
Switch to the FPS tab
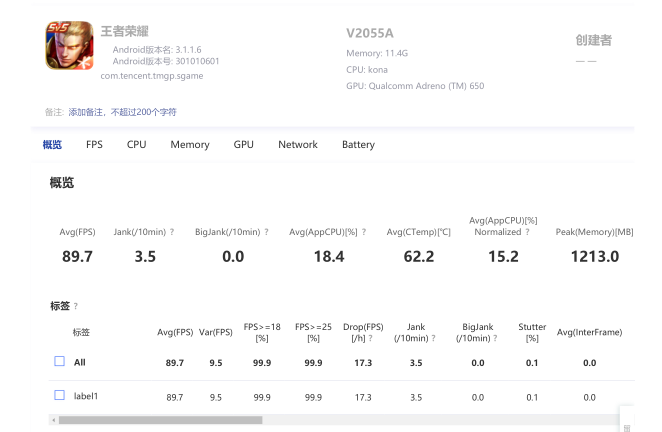tap(94, 144)
